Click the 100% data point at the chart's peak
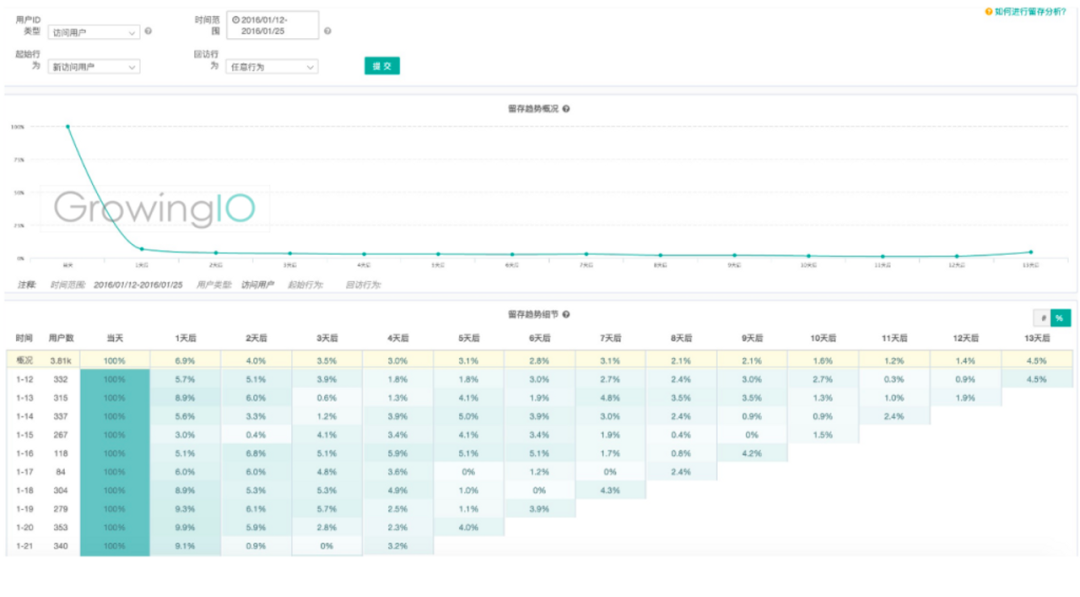Screen dimensions: 1080x597 coord(68,127)
